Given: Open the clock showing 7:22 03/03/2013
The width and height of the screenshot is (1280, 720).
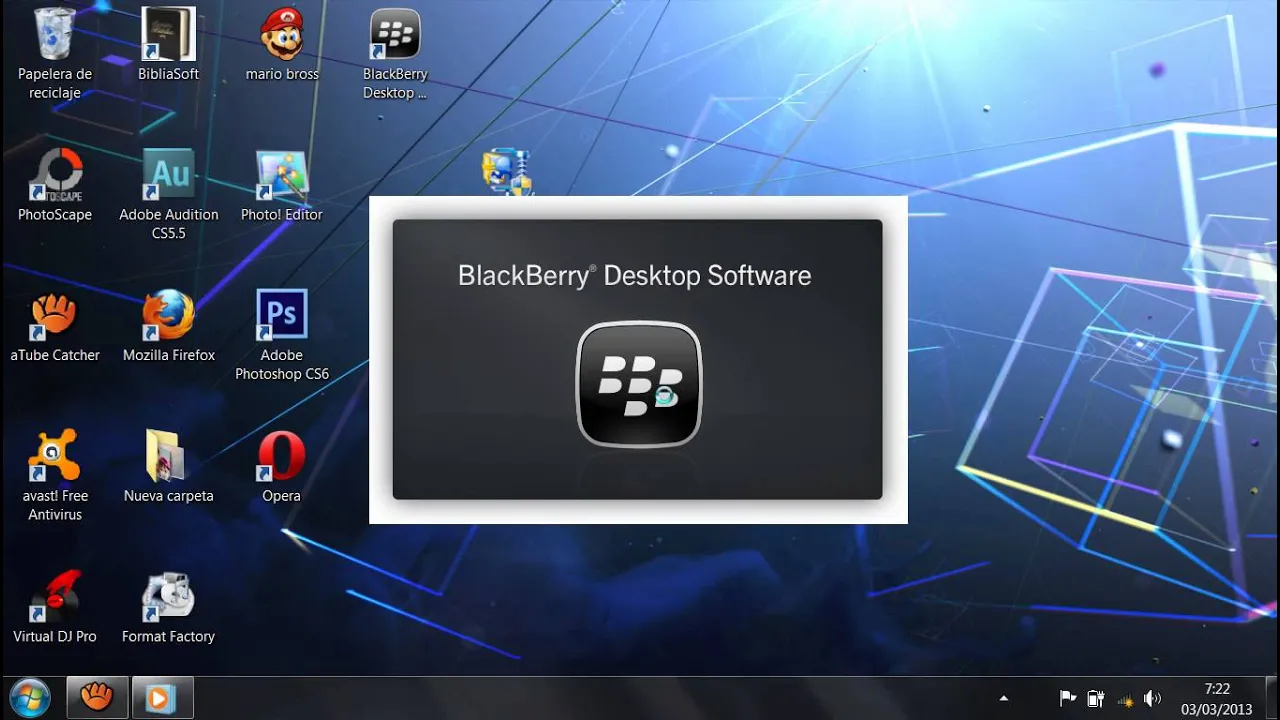Looking at the screenshot, I should [1216, 698].
